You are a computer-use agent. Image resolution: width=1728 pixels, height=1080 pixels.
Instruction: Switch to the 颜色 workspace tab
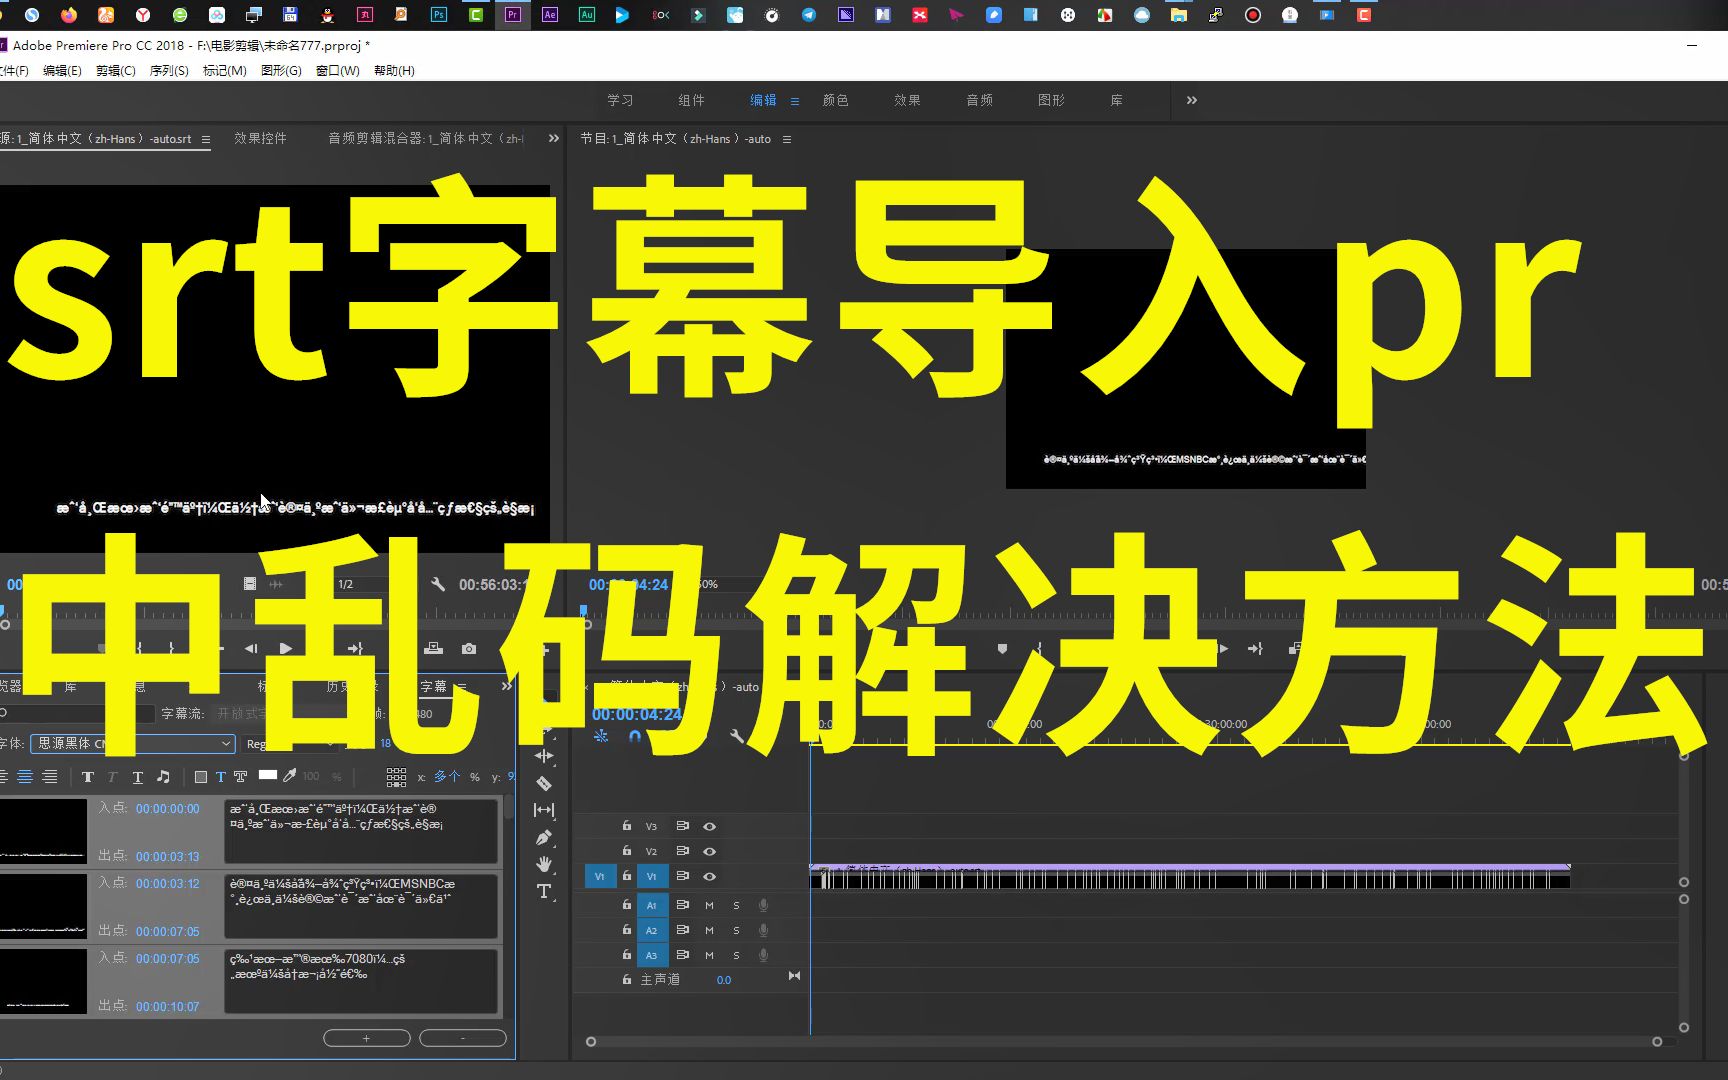836,100
